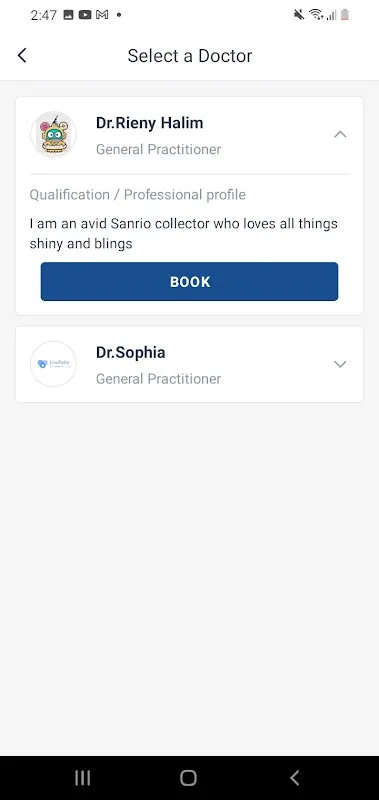Open Android recent apps button
The width and height of the screenshot is (379, 800).
83,778
